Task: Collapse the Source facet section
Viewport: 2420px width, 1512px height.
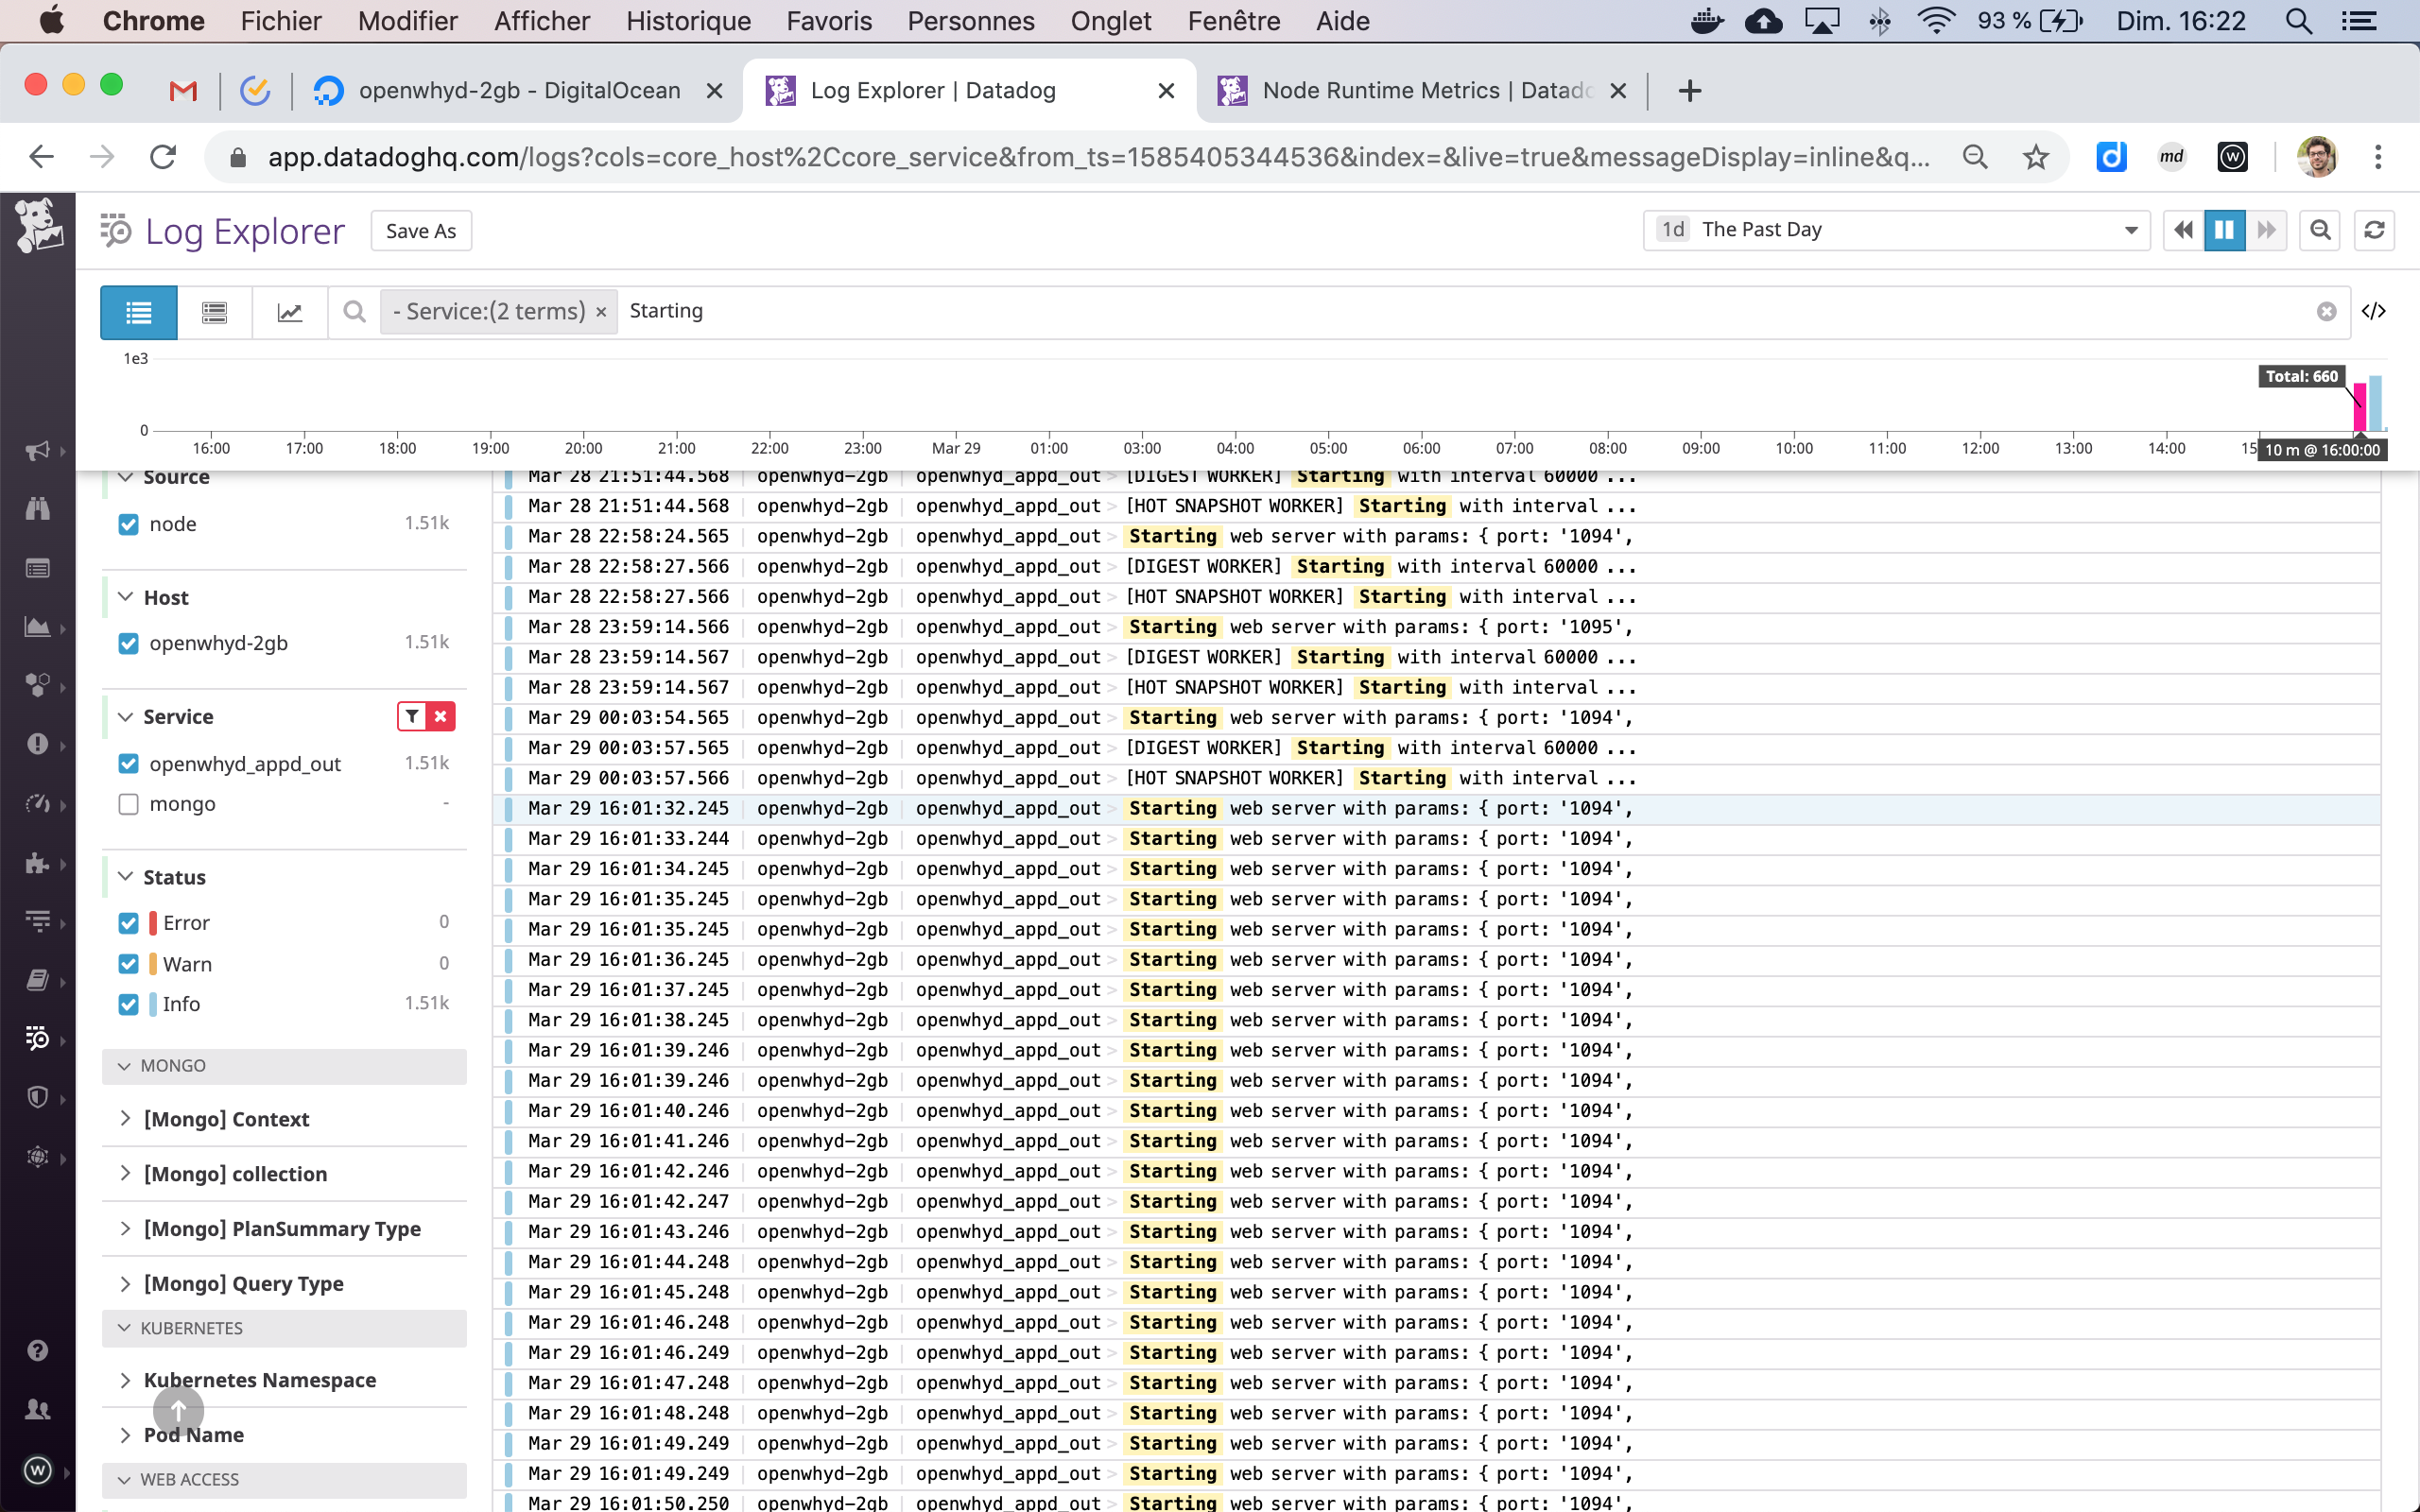Action: pyautogui.click(x=124, y=477)
